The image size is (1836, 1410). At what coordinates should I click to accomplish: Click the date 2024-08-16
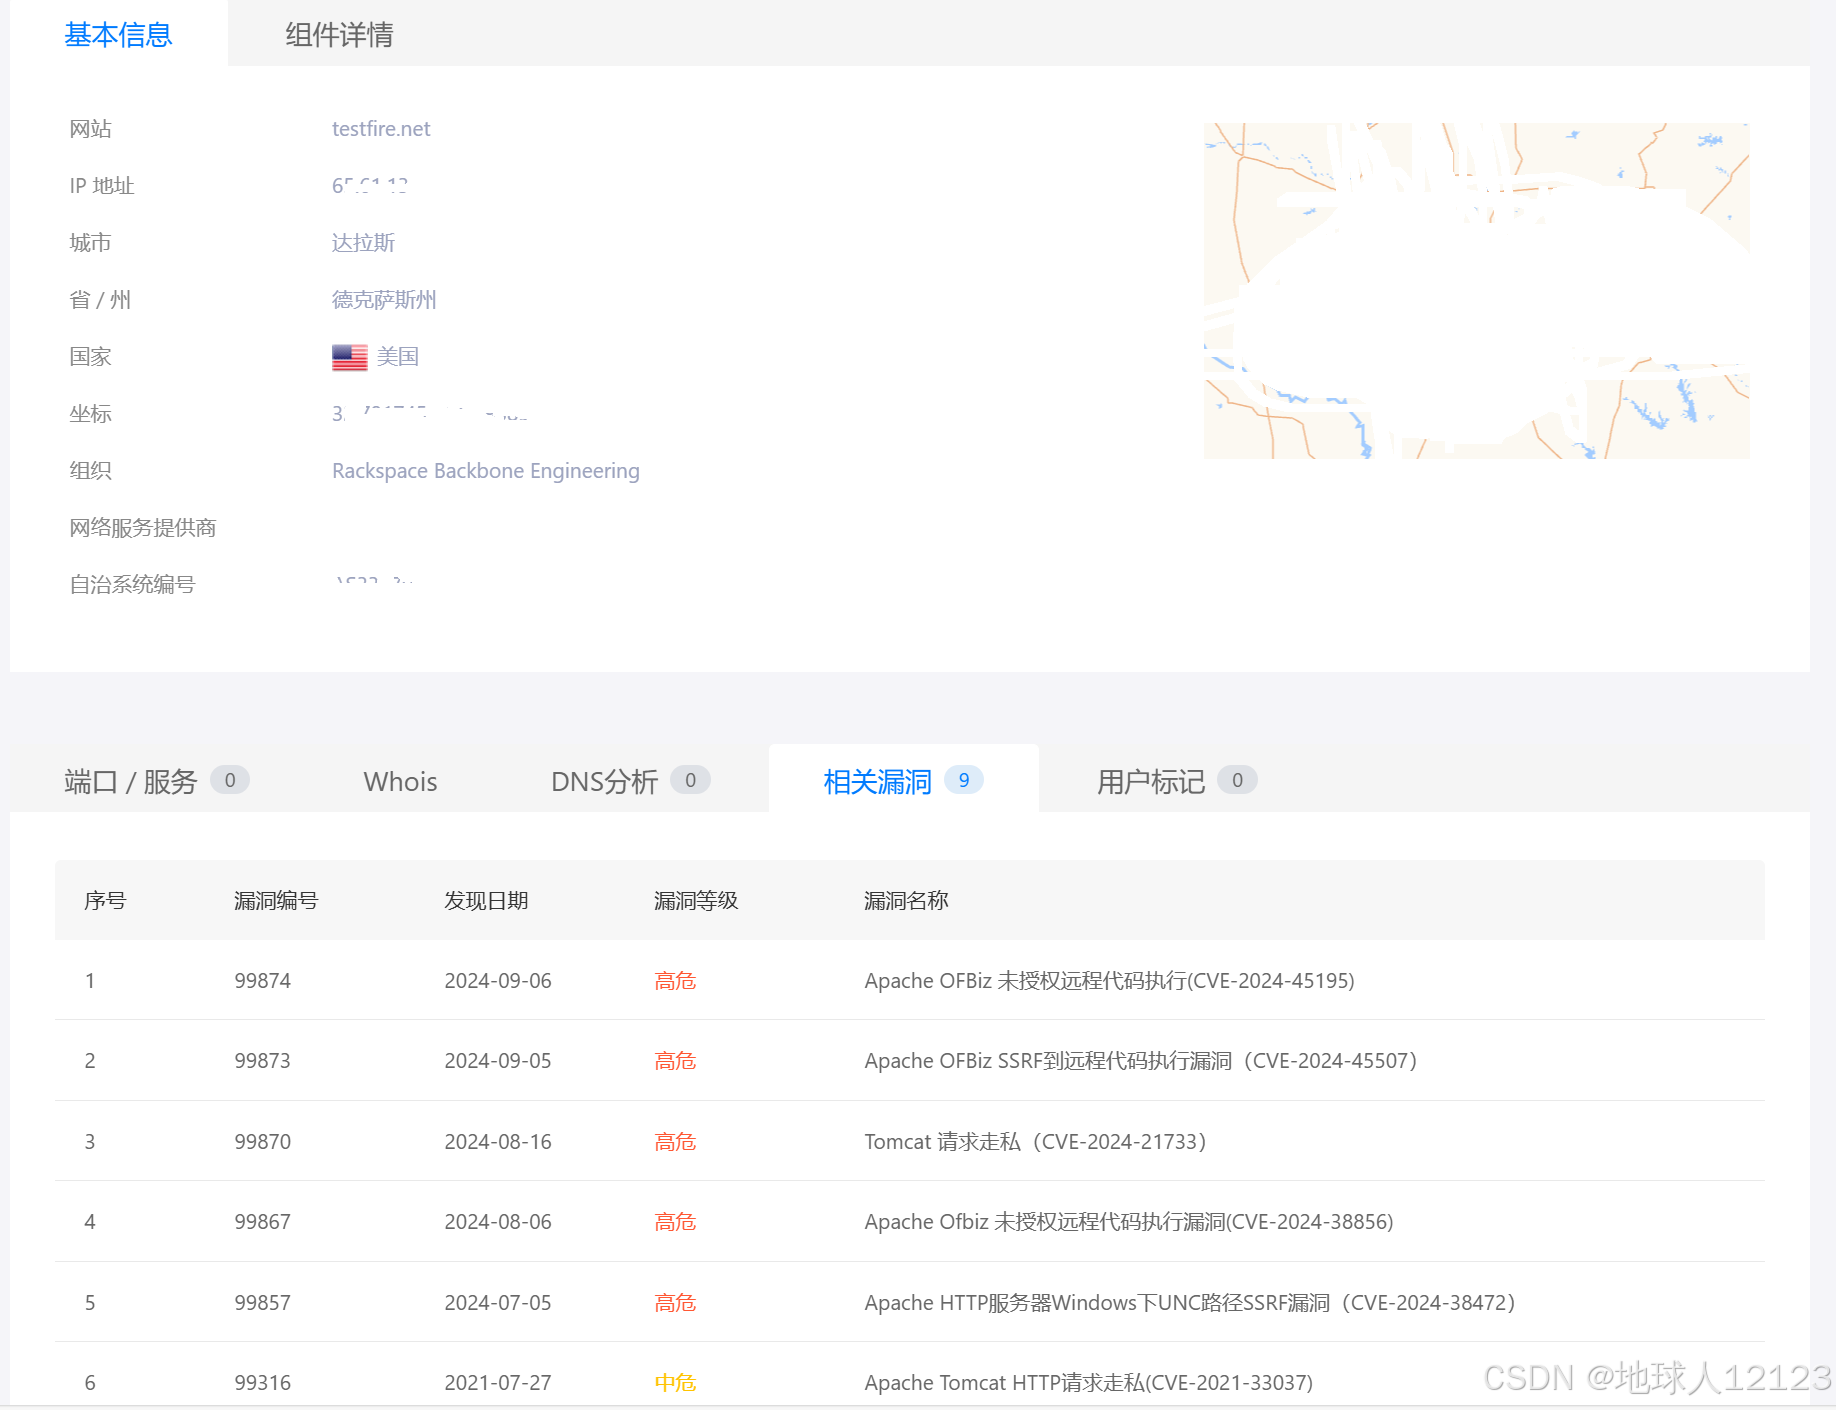[498, 1142]
